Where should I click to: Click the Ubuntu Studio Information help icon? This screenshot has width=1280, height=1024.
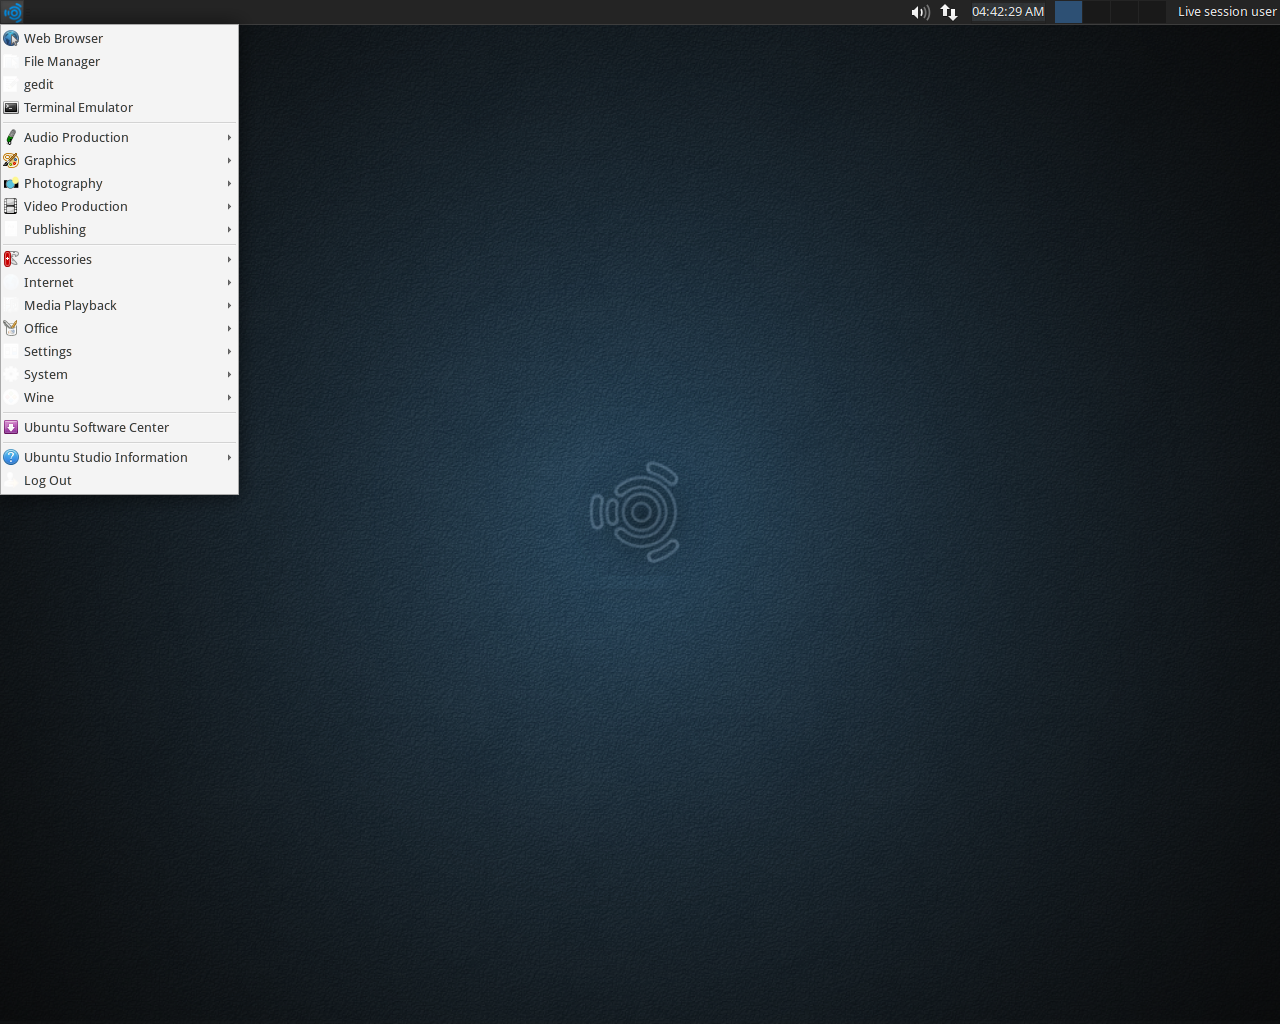11,457
